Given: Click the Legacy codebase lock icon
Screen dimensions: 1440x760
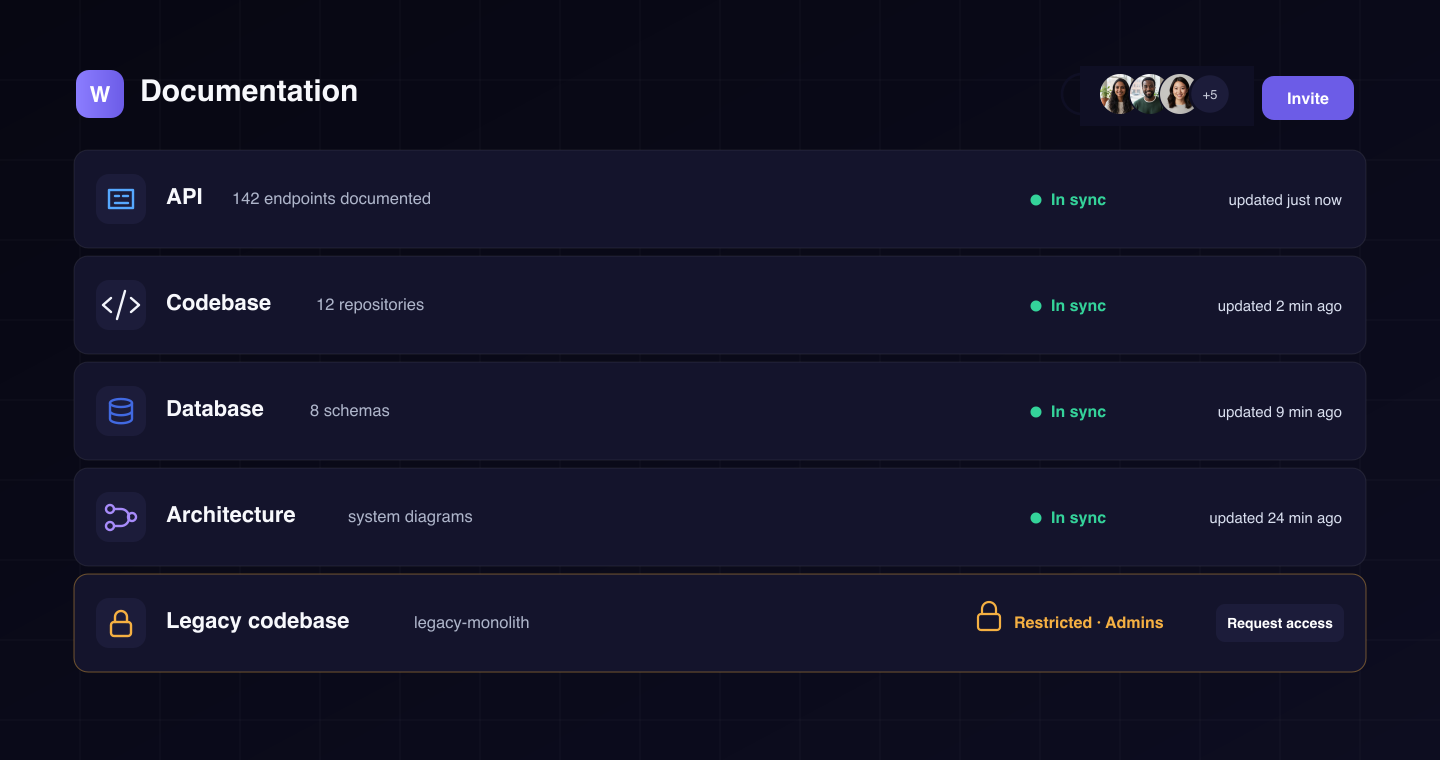Looking at the screenshot, I should (x=121, y=623).
